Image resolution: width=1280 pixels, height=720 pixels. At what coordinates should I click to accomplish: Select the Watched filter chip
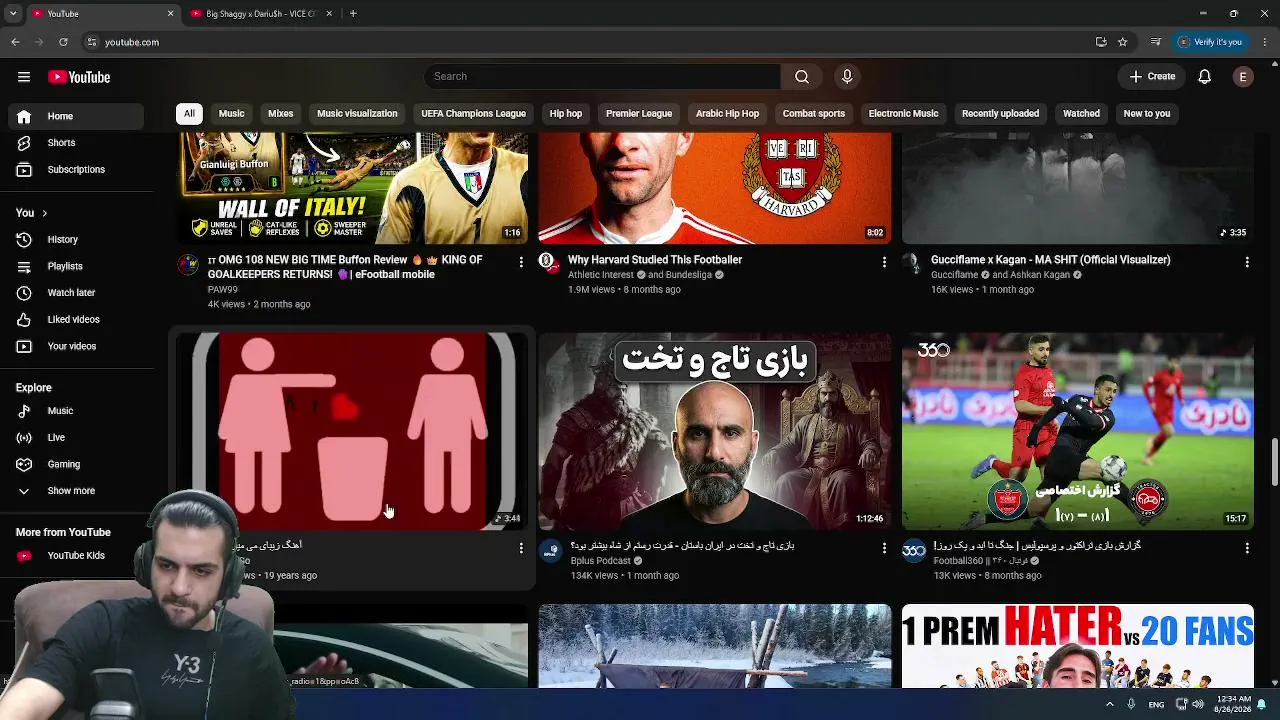1081,114
